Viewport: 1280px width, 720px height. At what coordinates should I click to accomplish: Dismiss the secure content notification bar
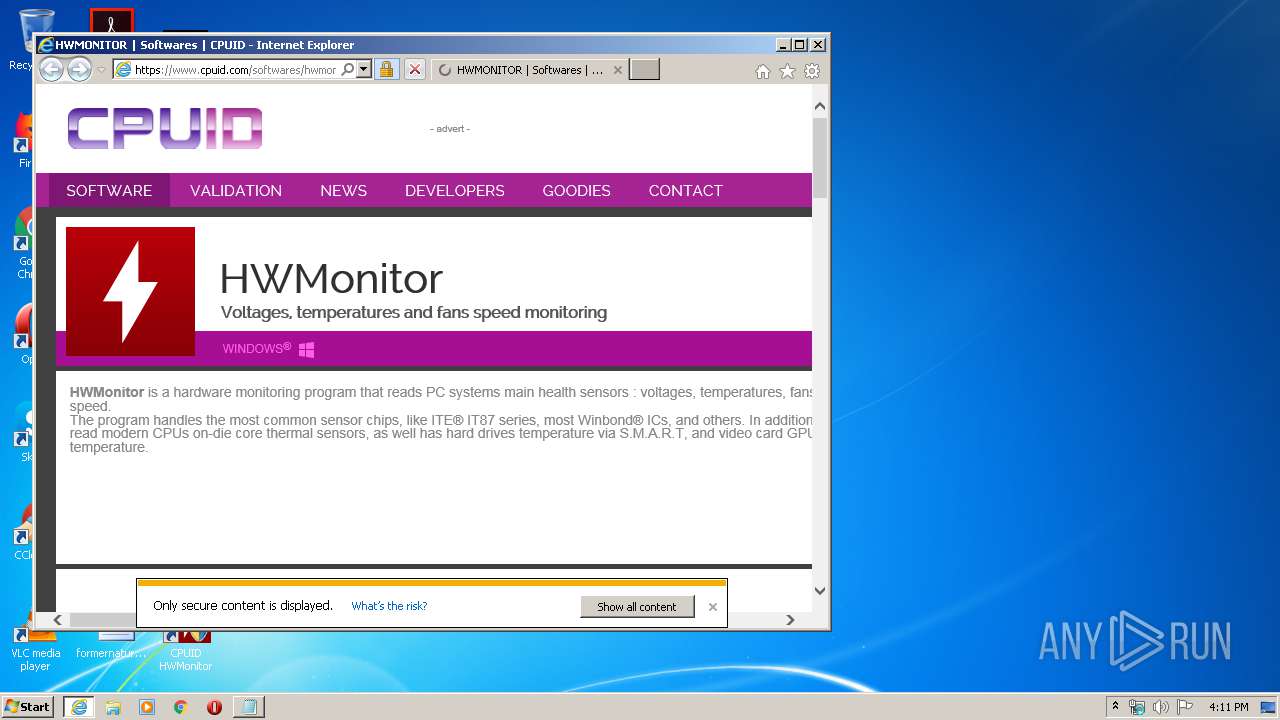coord(713,607)
